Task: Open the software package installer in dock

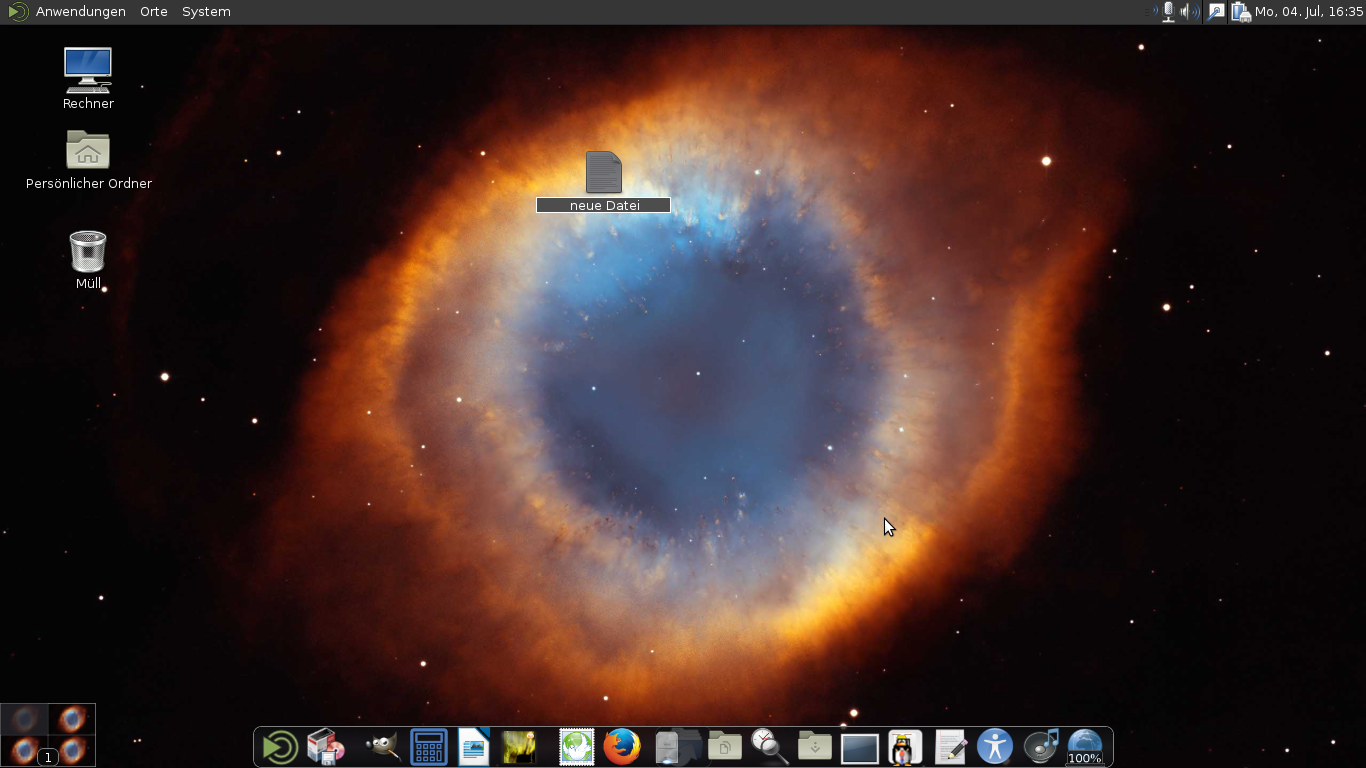Action: click(x=325, y=747)
